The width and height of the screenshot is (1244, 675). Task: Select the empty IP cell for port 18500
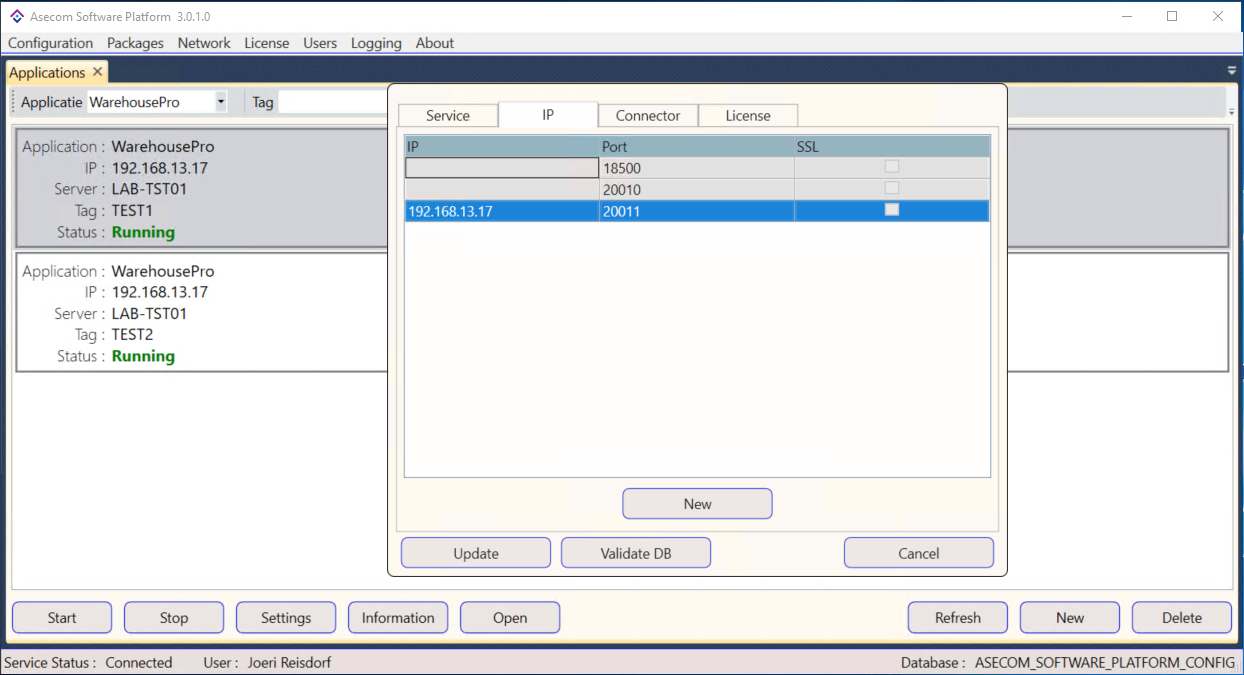(501, 168)
